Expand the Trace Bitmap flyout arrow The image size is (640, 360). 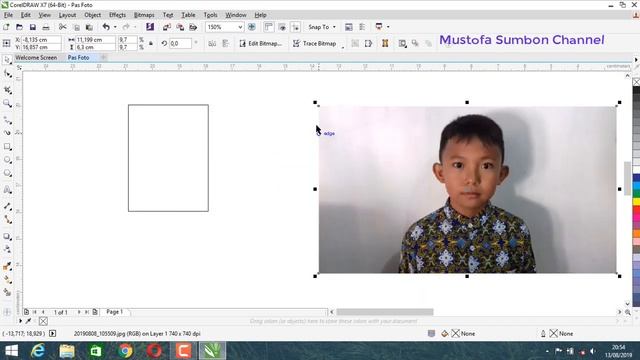342,48
